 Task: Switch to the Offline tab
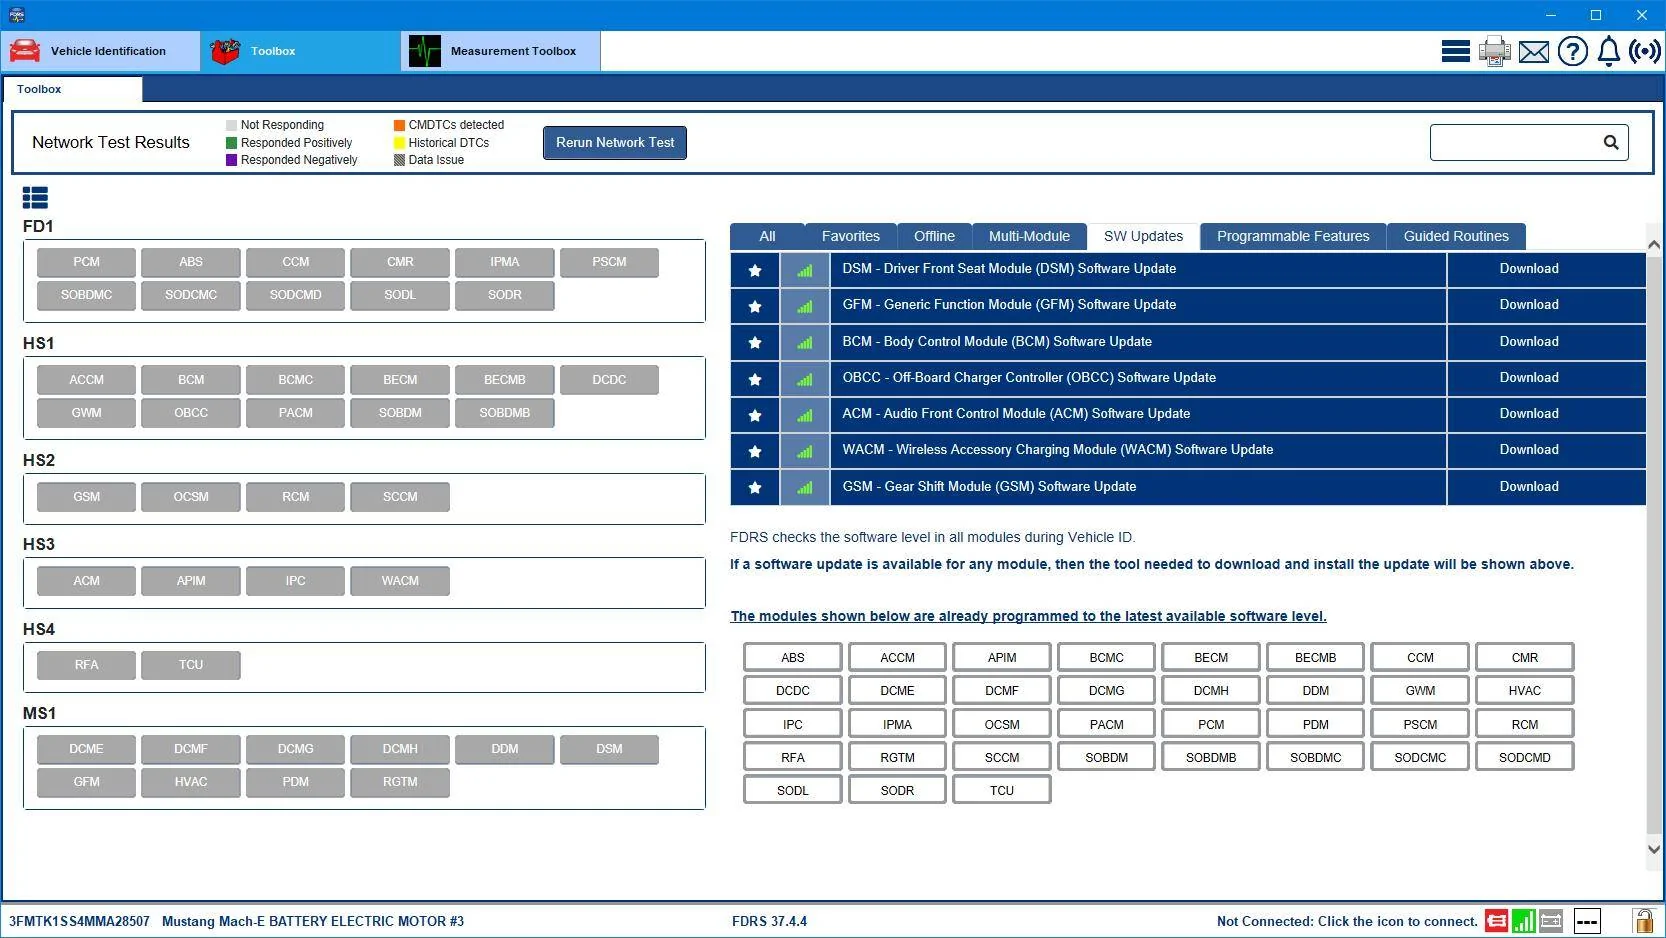tap(934, 236)
